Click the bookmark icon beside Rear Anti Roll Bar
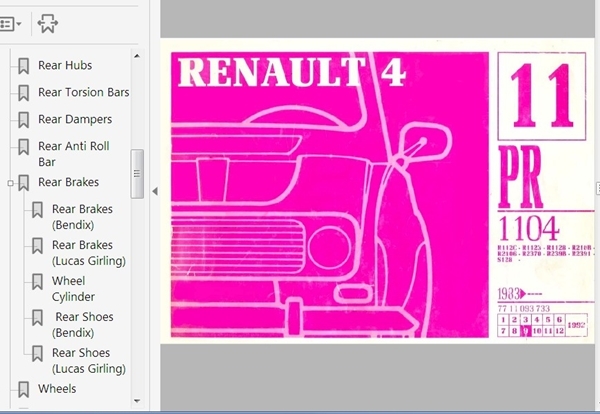The width and height of the screenshot is (600, 414). 24,147
